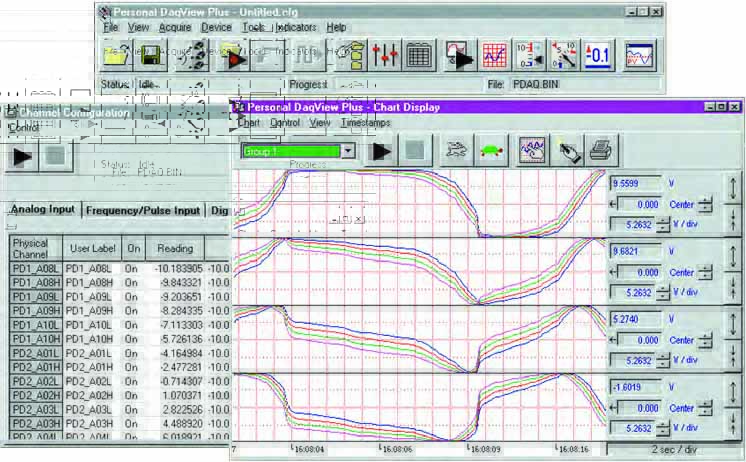Open the Indicators menu

point(295,28)
